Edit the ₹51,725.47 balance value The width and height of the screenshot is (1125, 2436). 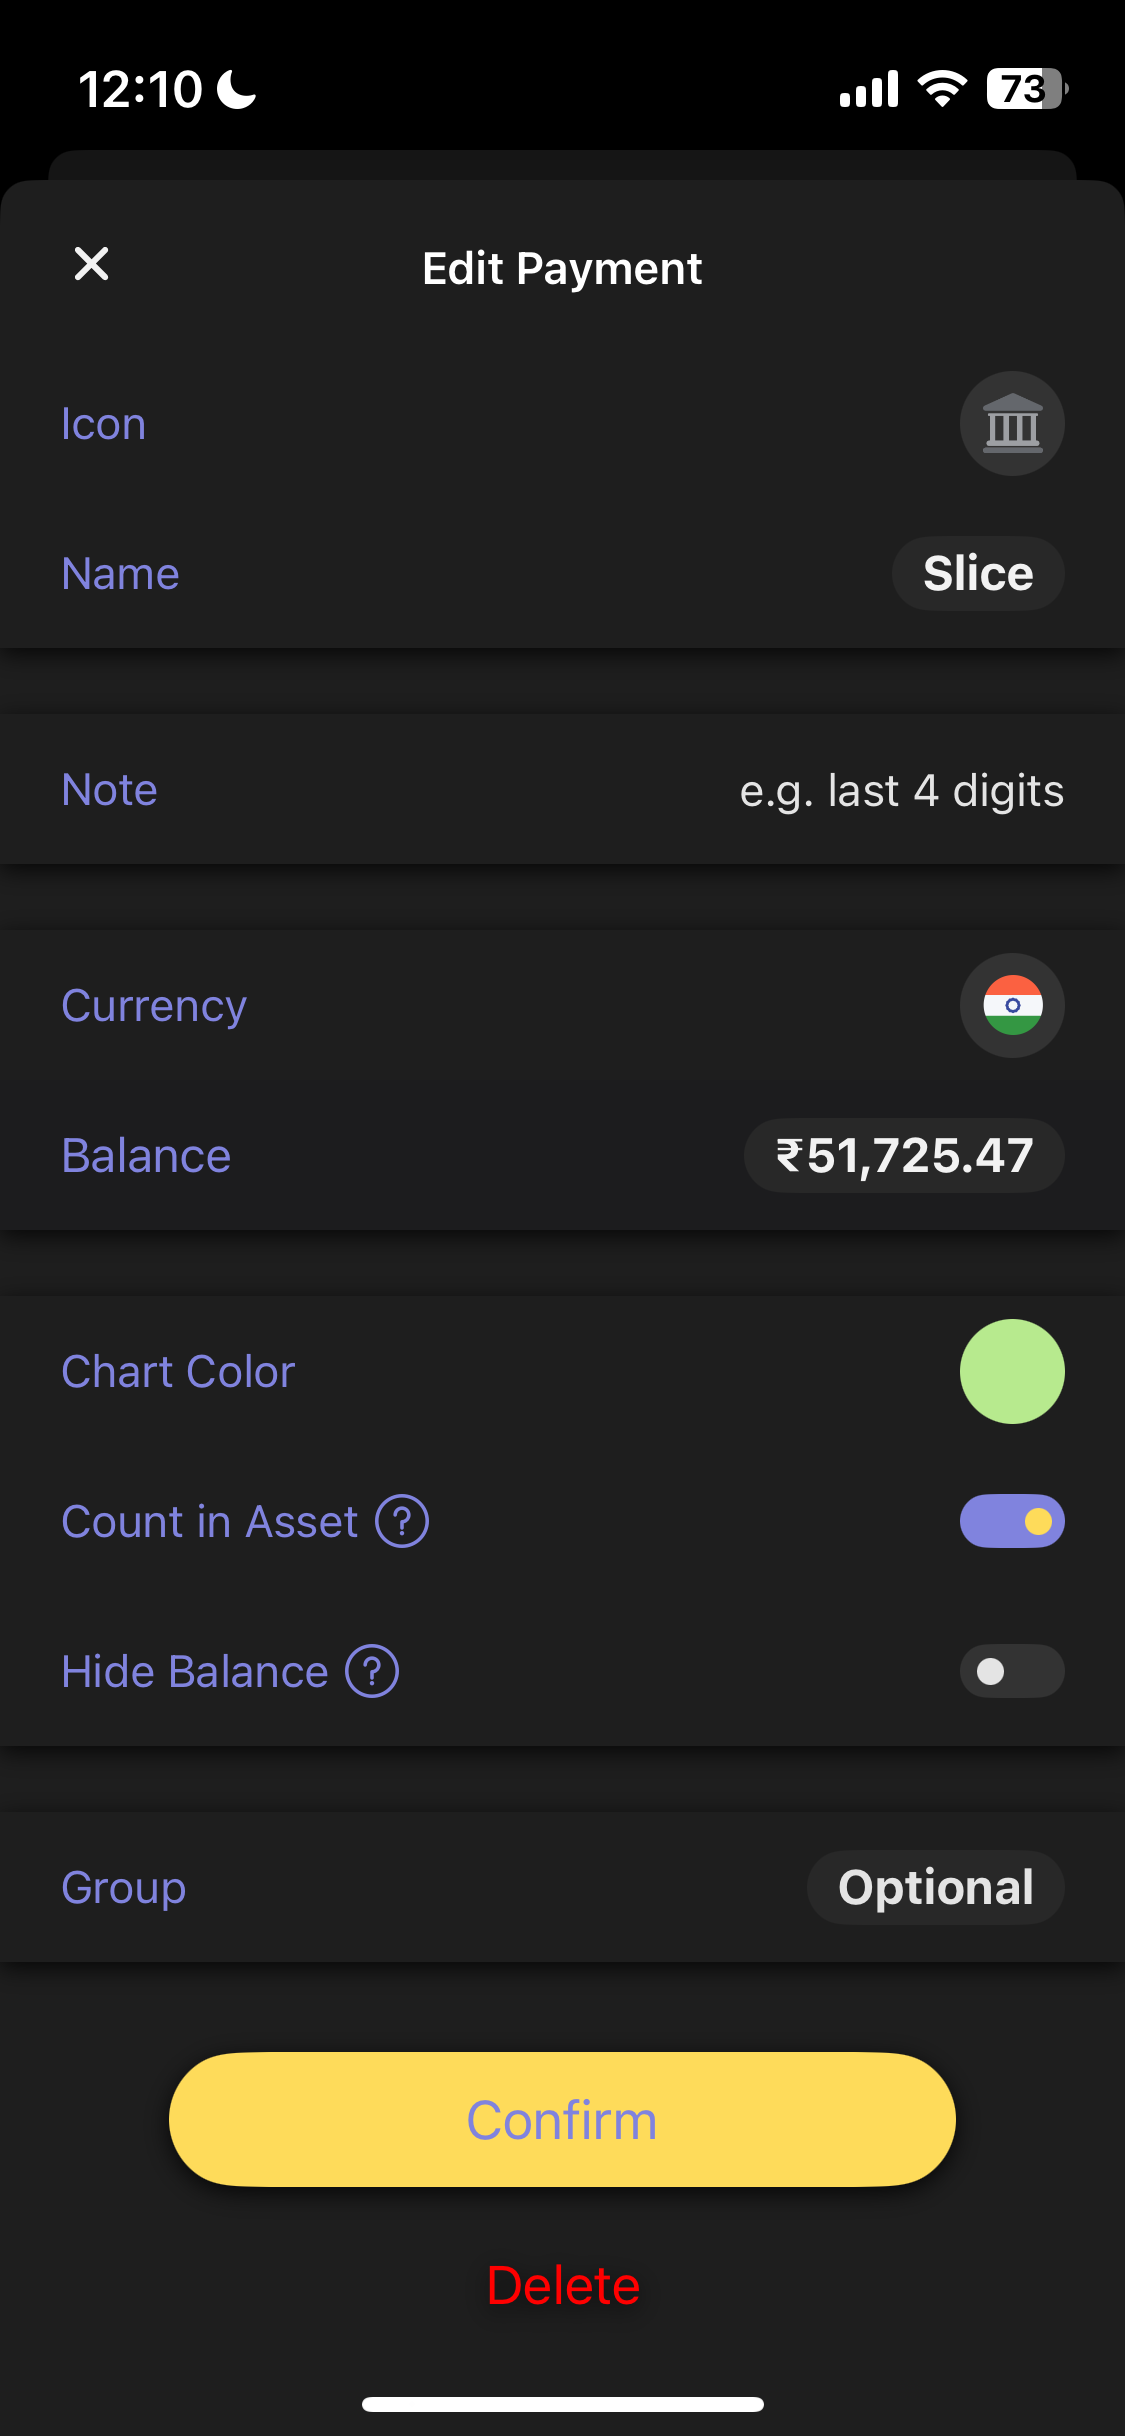(904, 1156)
